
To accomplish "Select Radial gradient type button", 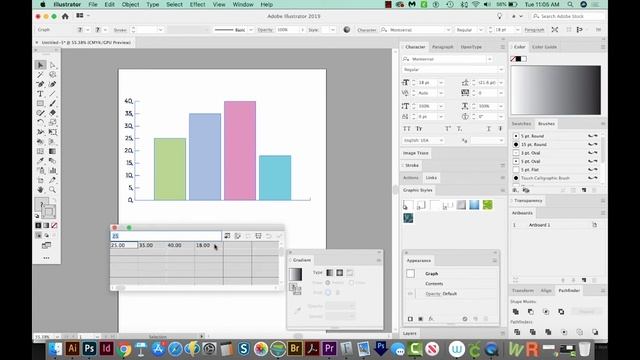I will pyautogui.click(x=340, y=273).
